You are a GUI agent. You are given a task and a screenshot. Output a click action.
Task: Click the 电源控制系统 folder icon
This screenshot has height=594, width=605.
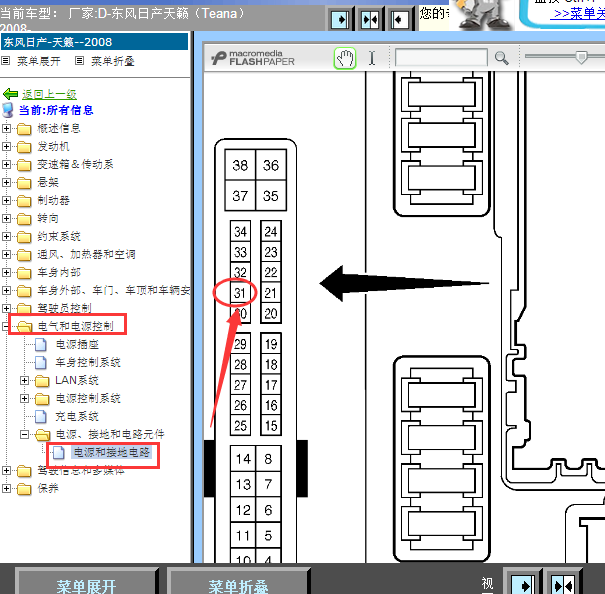click(x=42, y=399)
